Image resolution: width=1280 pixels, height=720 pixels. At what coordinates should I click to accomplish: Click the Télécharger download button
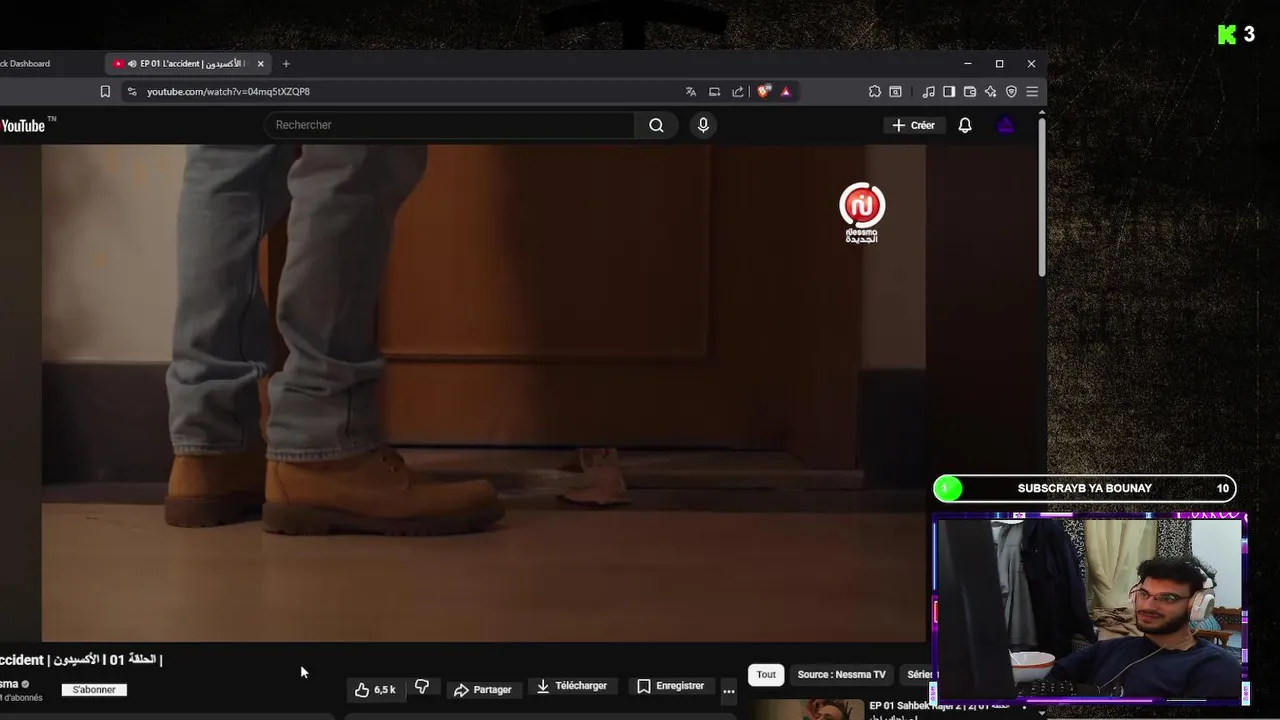coord(572,686)
